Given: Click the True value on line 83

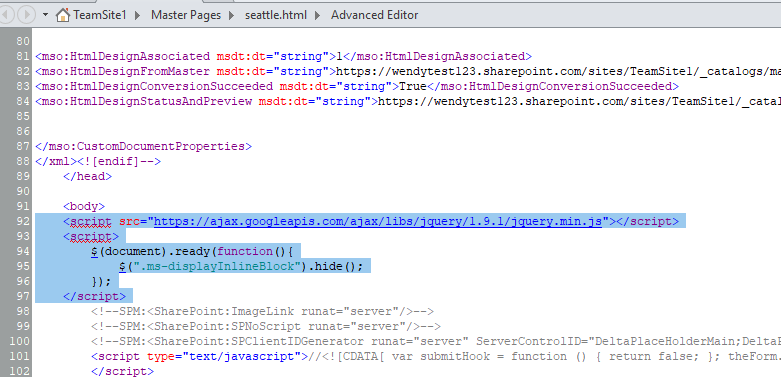Looking at the screenshot, I should [x=413, y=86].
